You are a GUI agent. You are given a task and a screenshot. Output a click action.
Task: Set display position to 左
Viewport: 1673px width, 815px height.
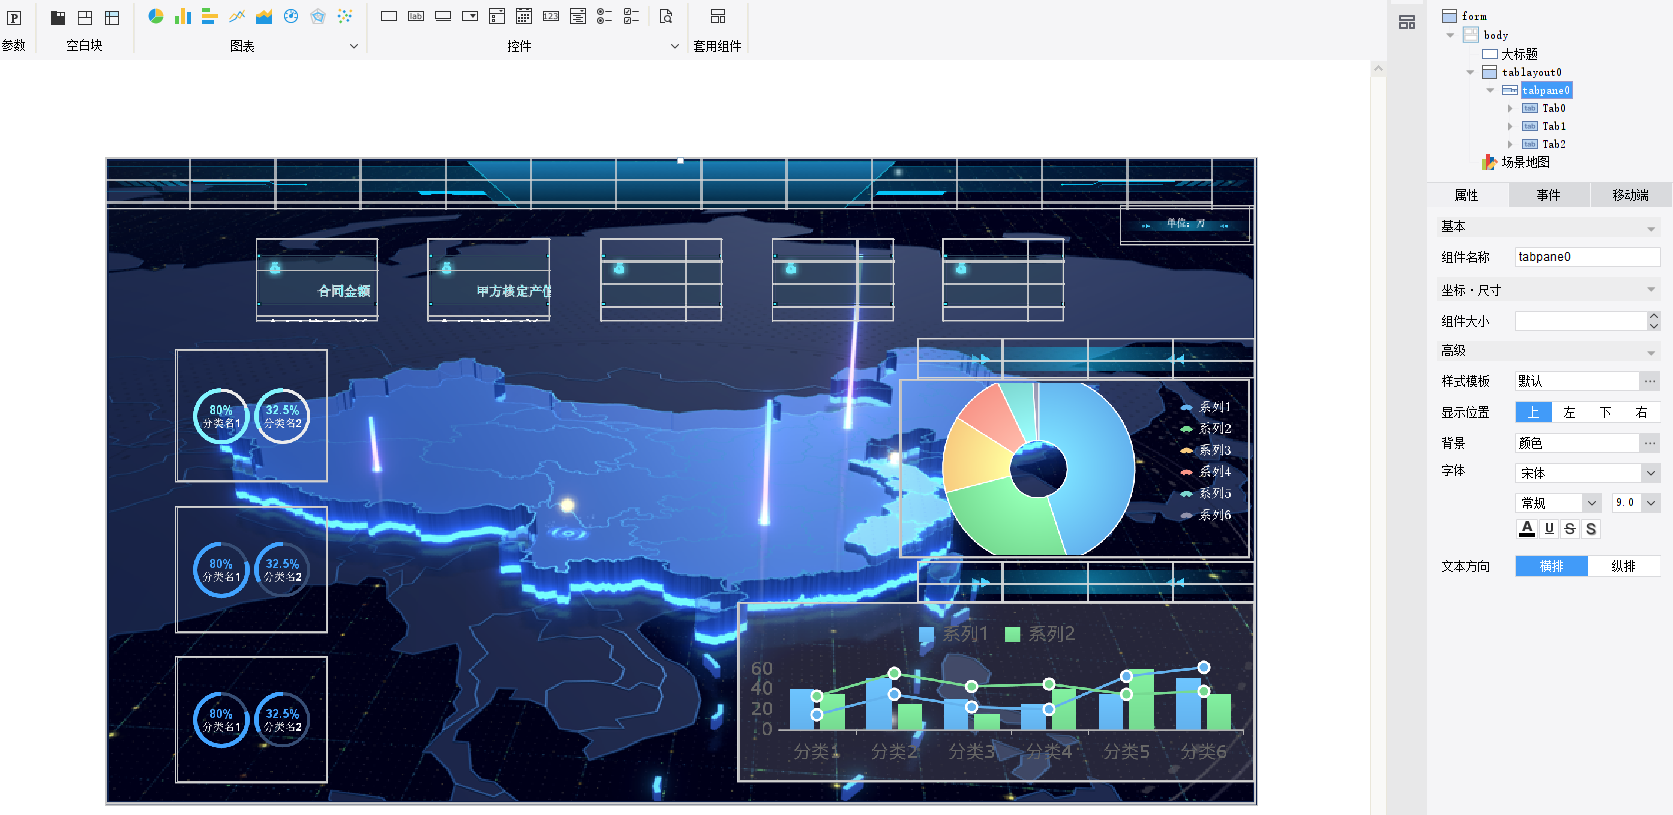1570,412
